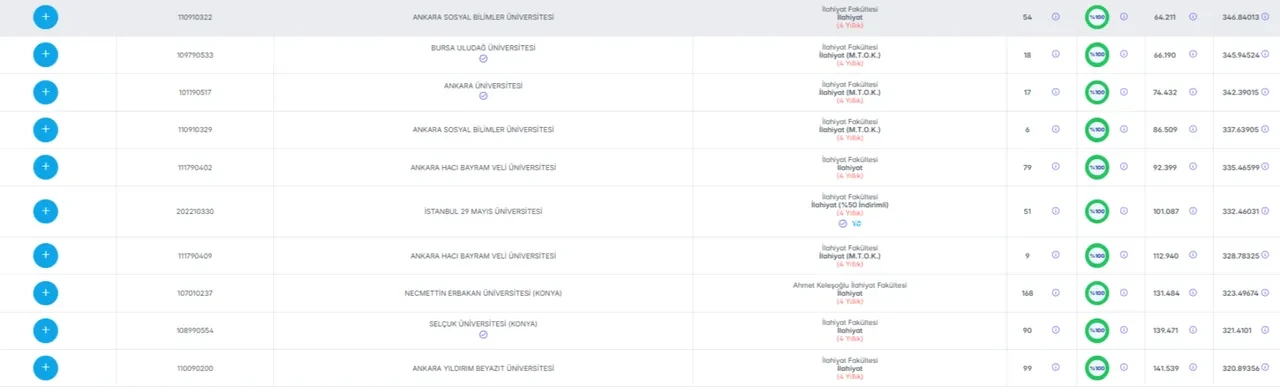Click %100 occupancy ring in İstanbul 29 Mayıs row
The width and height of the screenshot is (1280, 387).
pyautogui.click(x=1097, y=211)
